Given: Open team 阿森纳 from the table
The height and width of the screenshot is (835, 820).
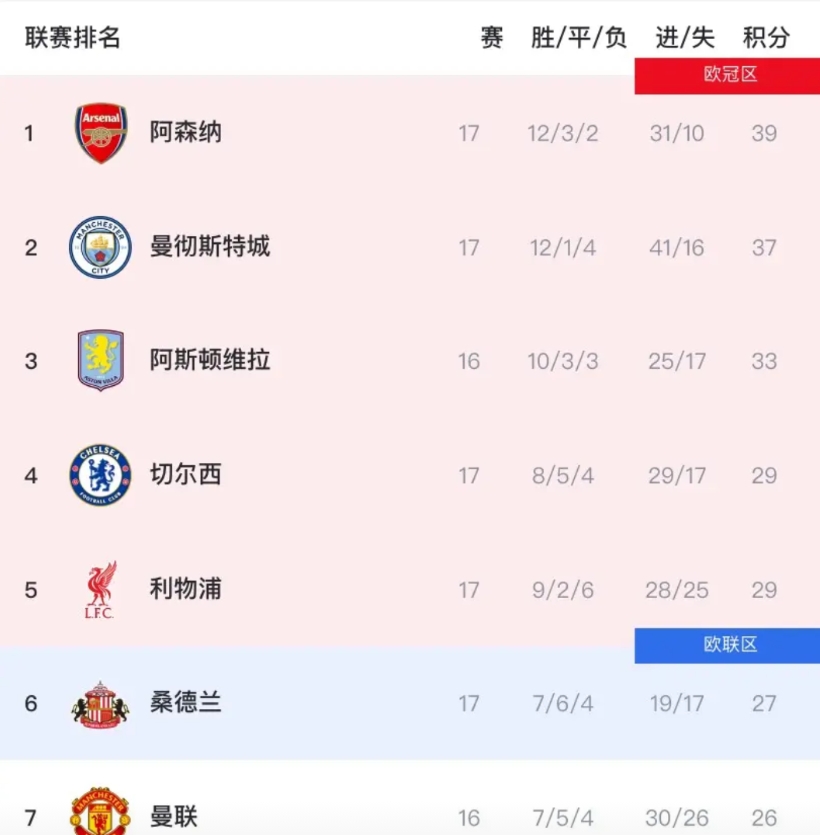Looking at the screenshot, I should pos(186,133).
